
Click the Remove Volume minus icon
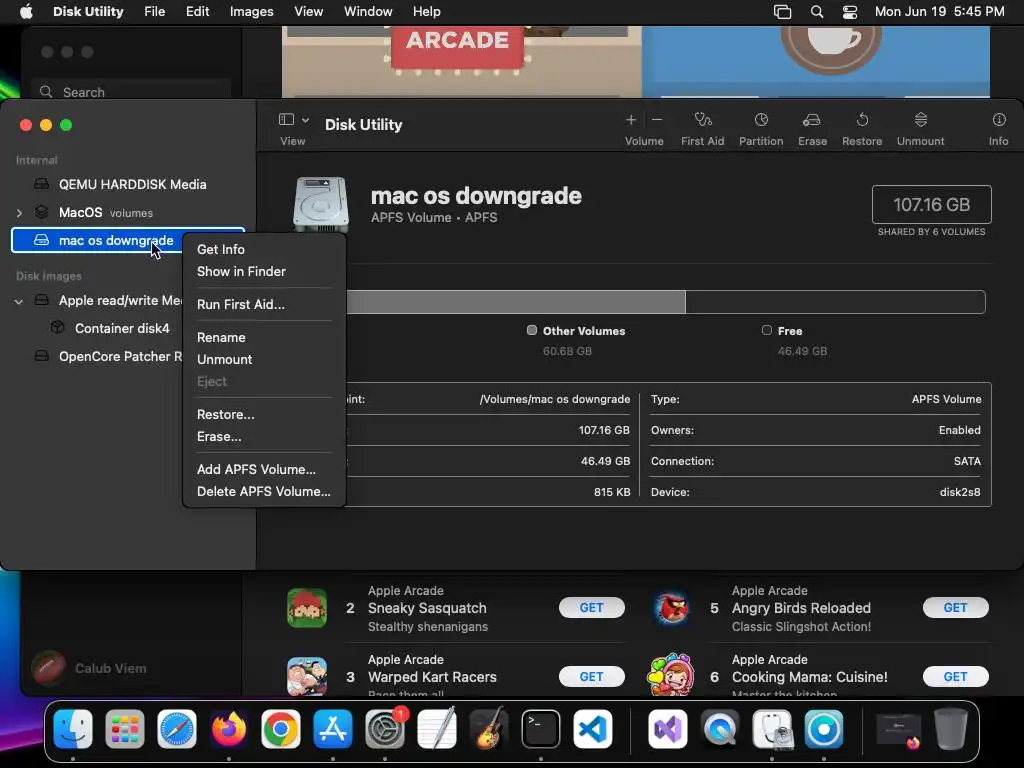tap(657, 120)
